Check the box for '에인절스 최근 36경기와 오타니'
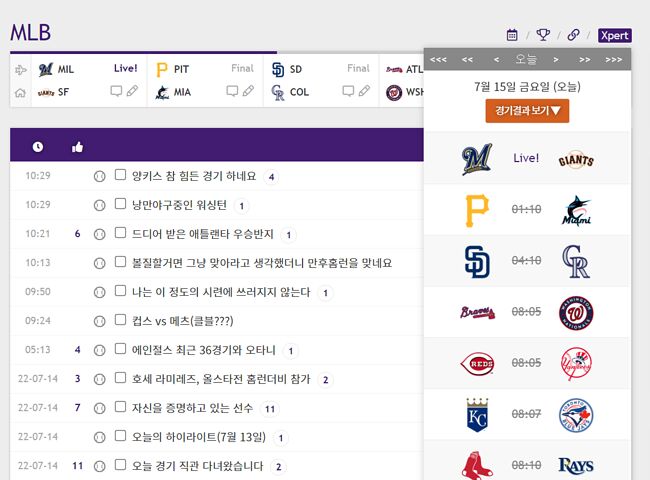 (120, 349)
